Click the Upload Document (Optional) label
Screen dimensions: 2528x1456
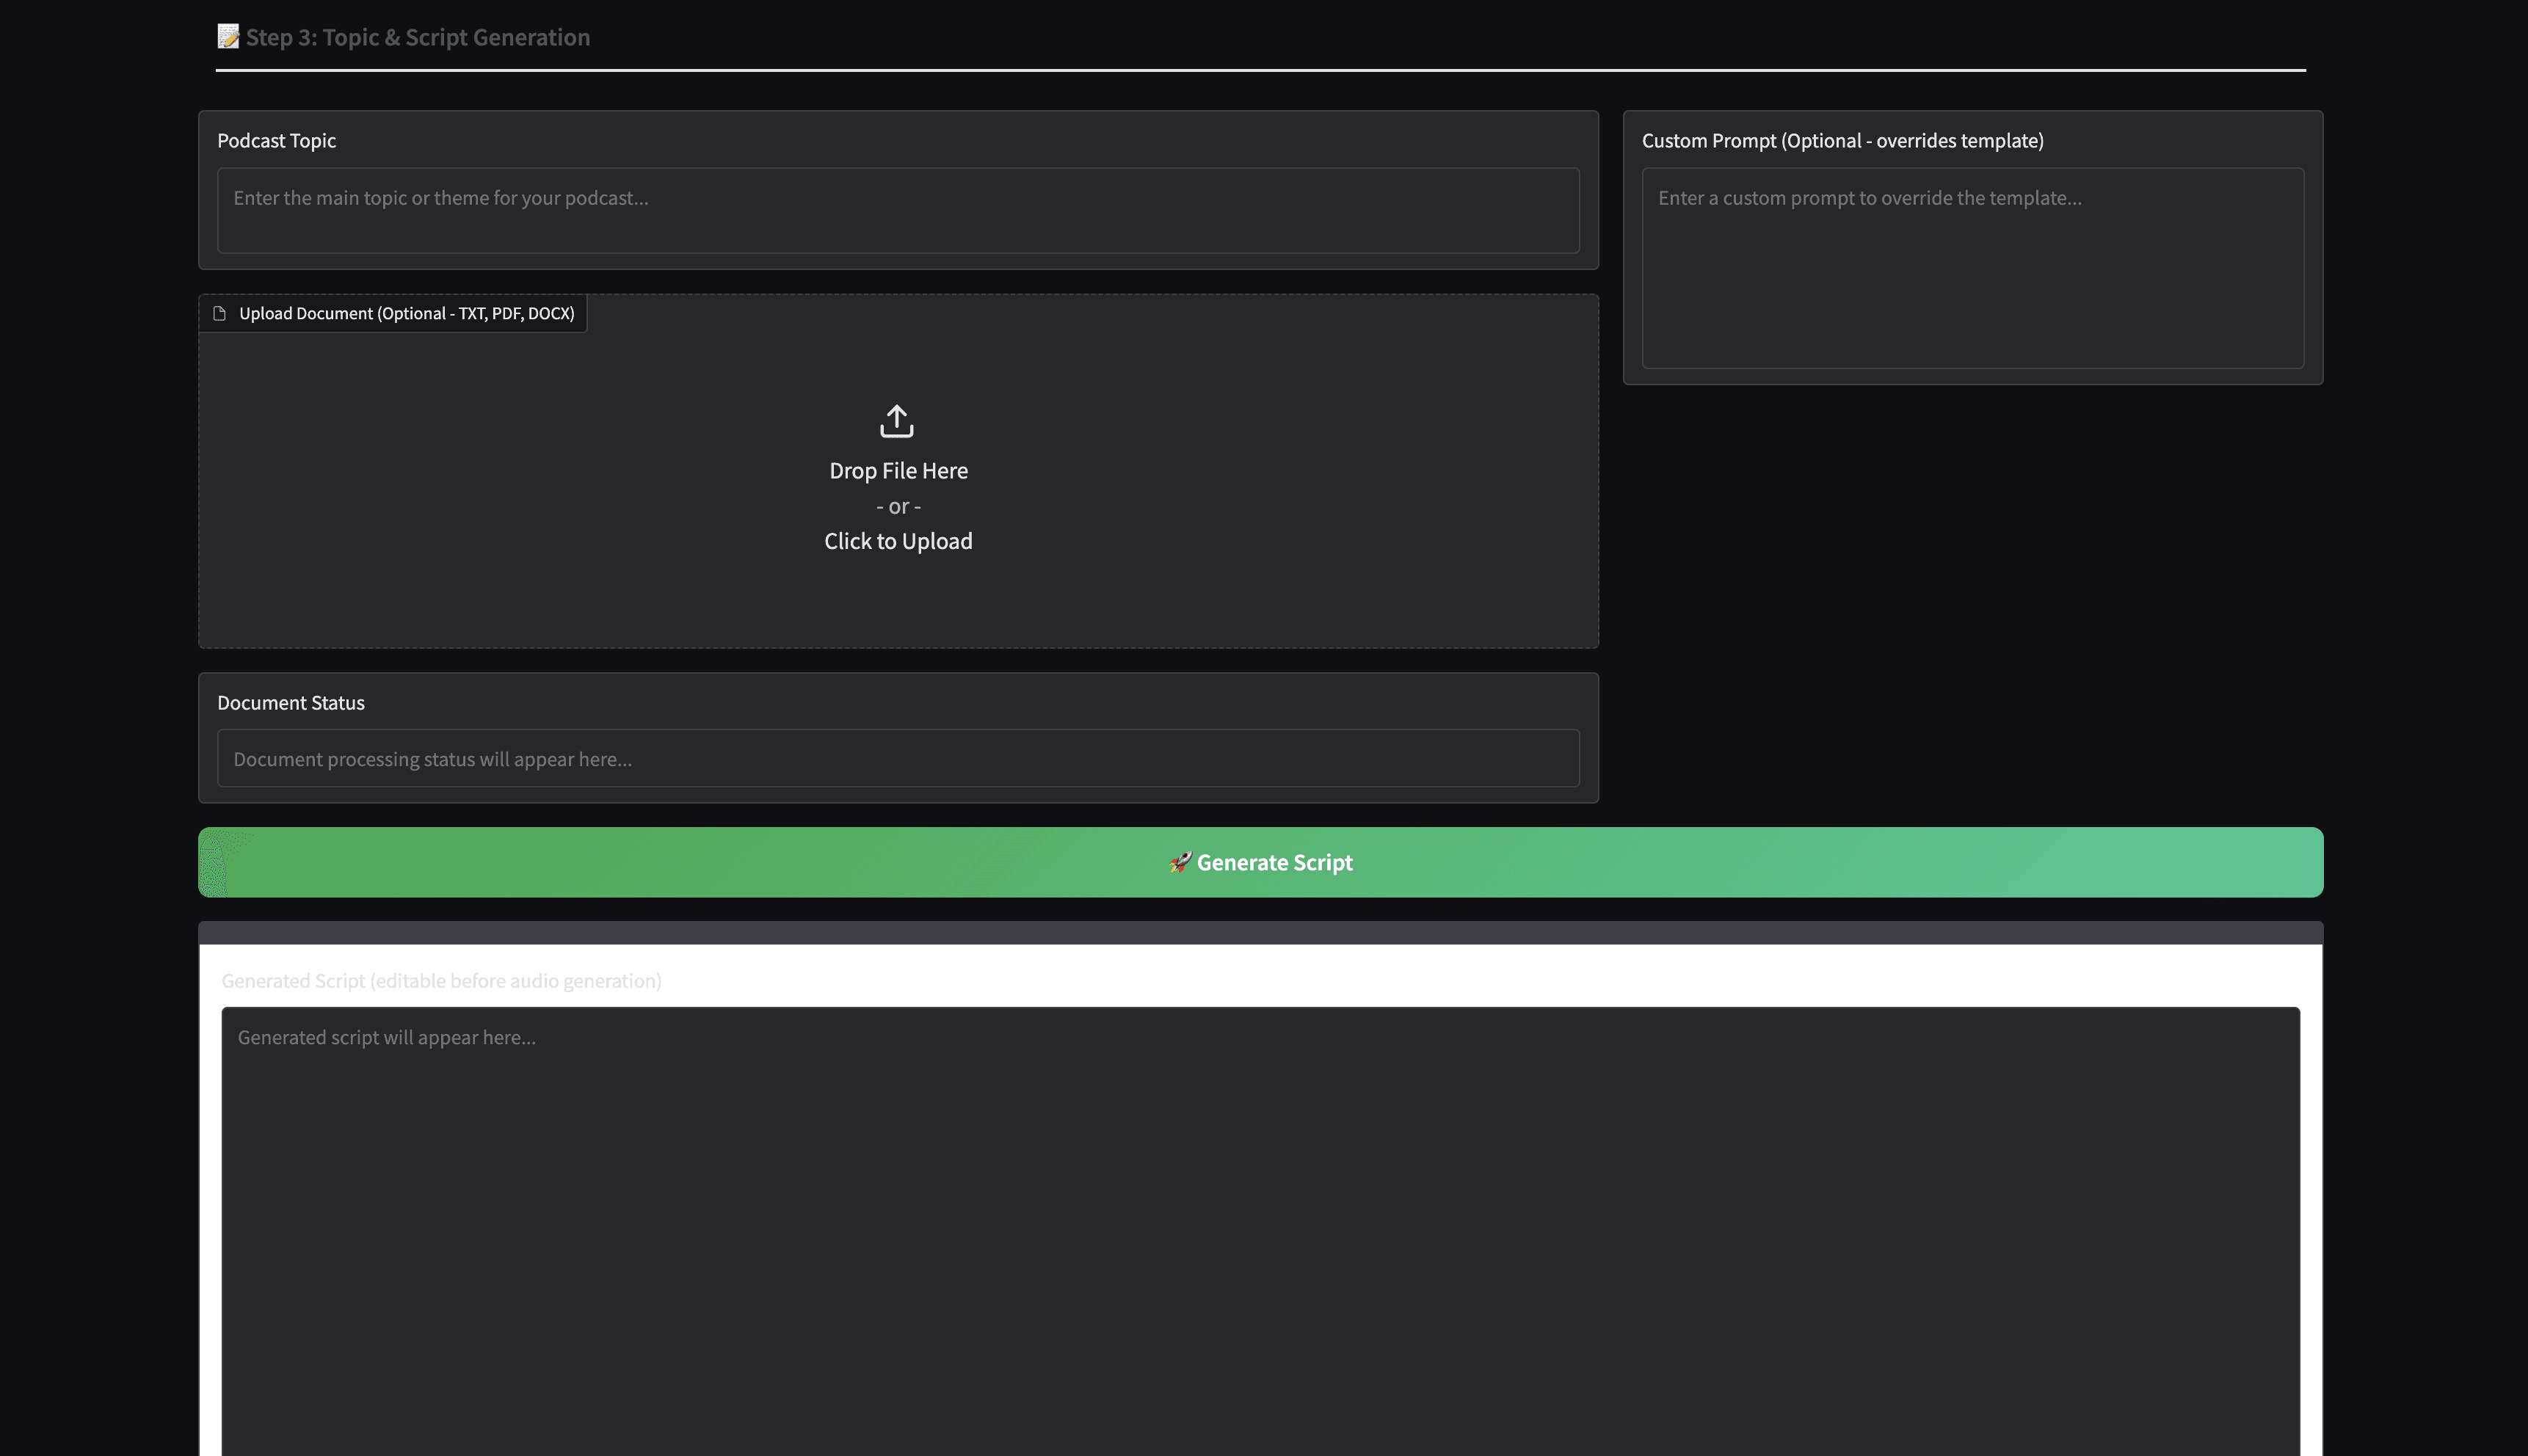point(407,313)
